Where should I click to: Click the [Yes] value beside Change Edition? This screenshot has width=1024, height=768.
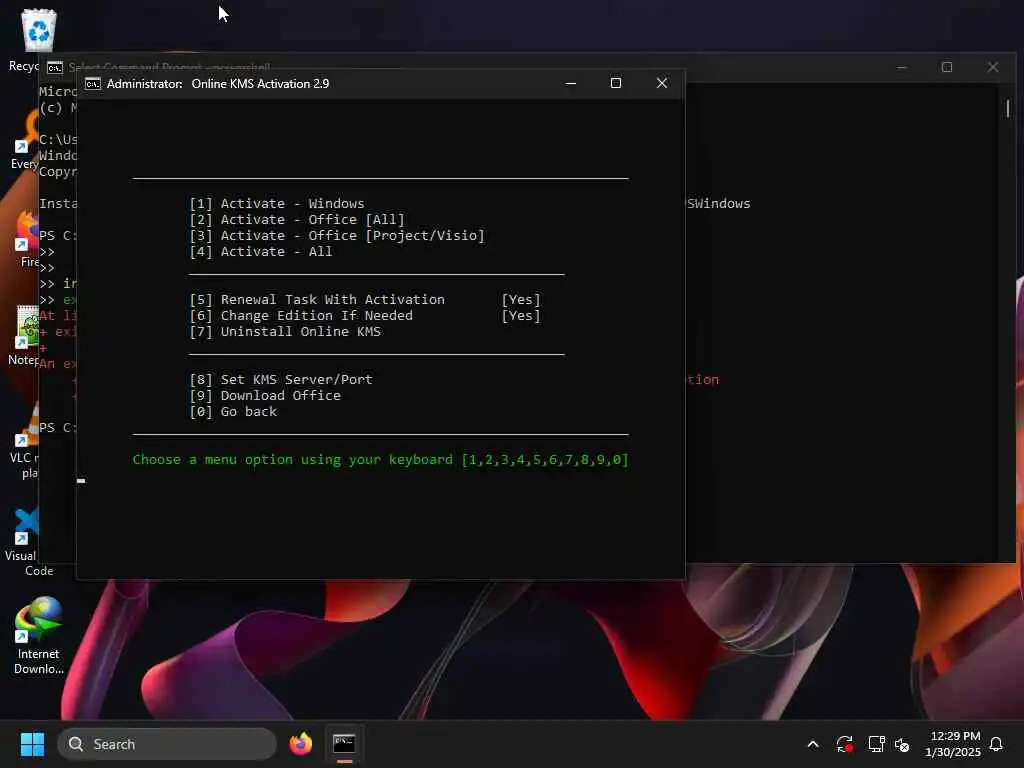(x=521, y=315)
